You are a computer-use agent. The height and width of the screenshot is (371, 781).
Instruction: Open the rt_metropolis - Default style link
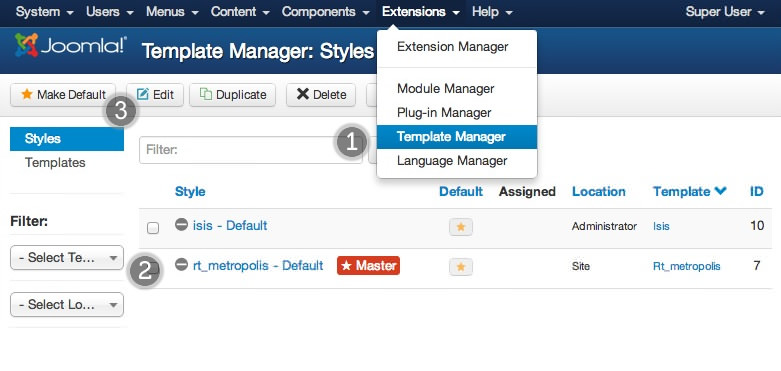tap(258, 265)
